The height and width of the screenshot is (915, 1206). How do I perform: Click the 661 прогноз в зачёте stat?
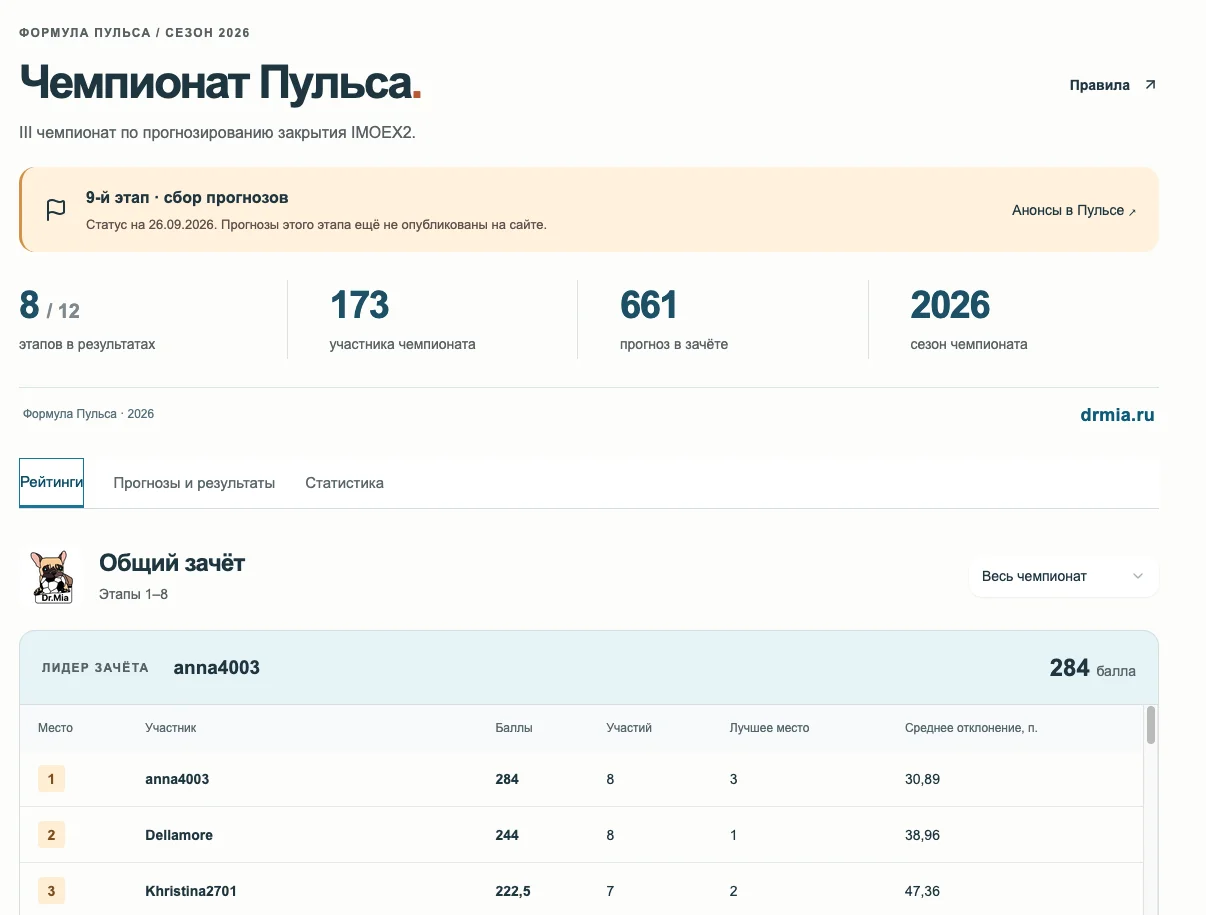tap(674, 320)
